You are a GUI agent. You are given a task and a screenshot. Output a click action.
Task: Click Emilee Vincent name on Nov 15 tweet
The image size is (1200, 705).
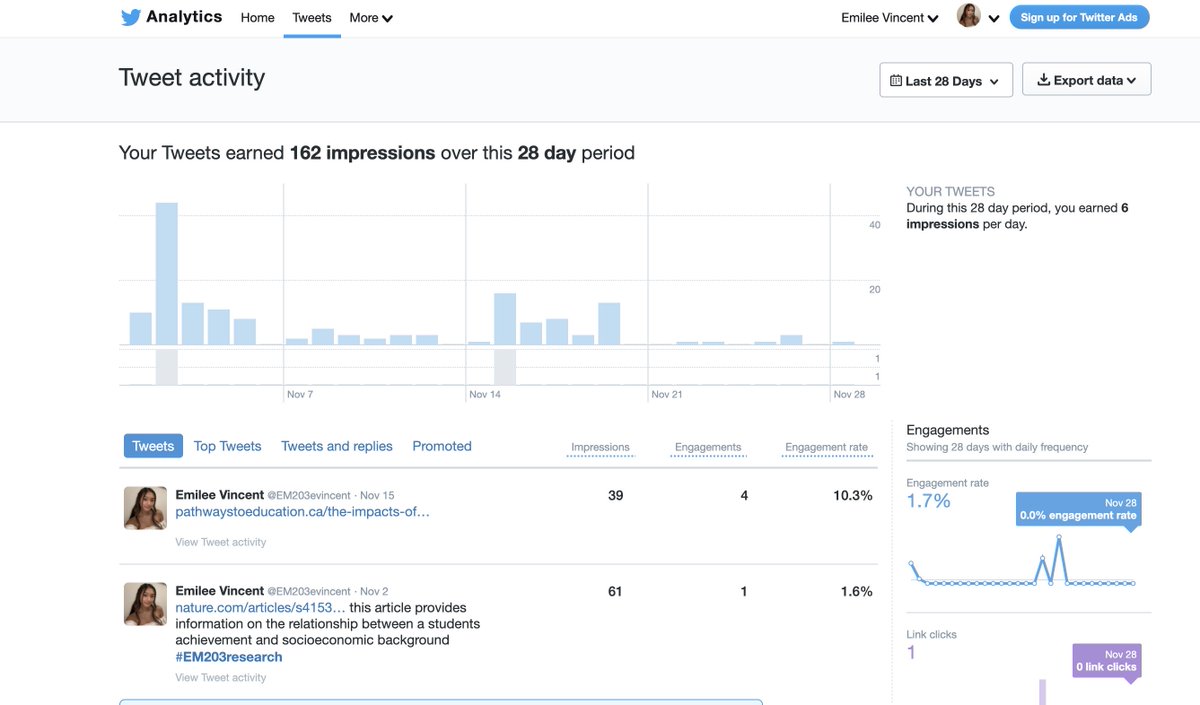[x=220, y=494]
